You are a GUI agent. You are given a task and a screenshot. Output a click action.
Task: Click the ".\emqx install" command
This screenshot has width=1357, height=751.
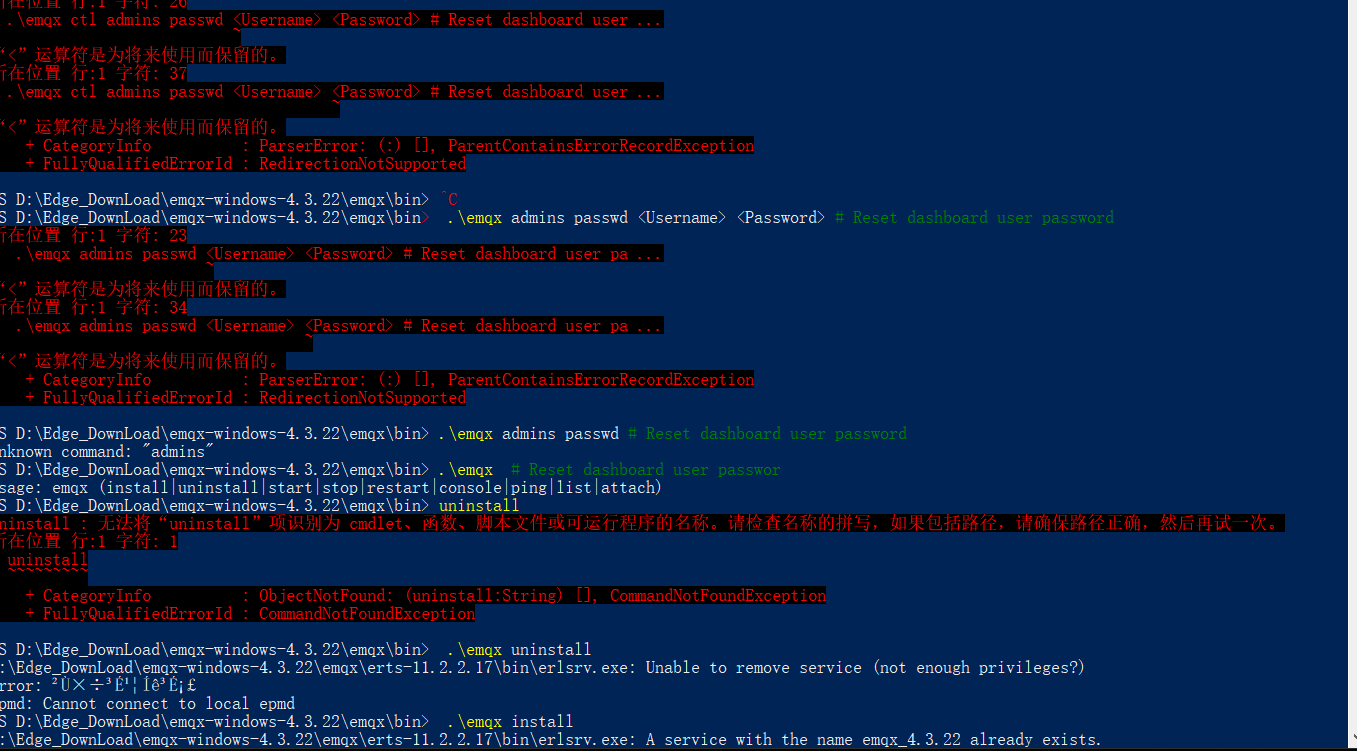coord(510,722)
